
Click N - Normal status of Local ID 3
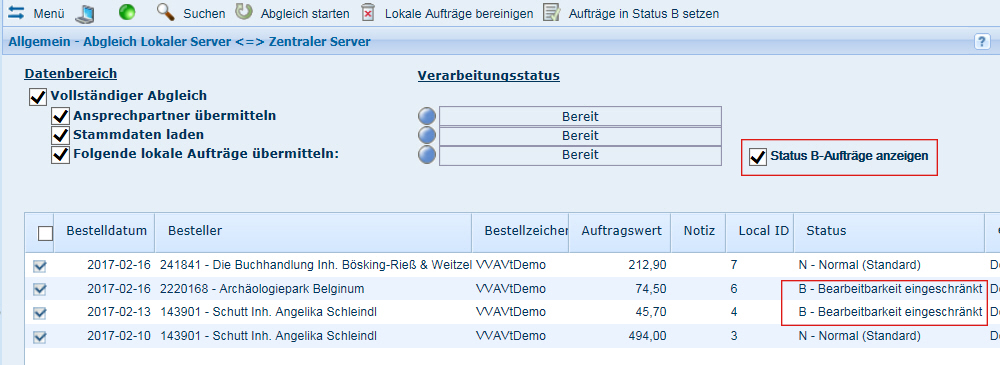(x=859, y=336)
